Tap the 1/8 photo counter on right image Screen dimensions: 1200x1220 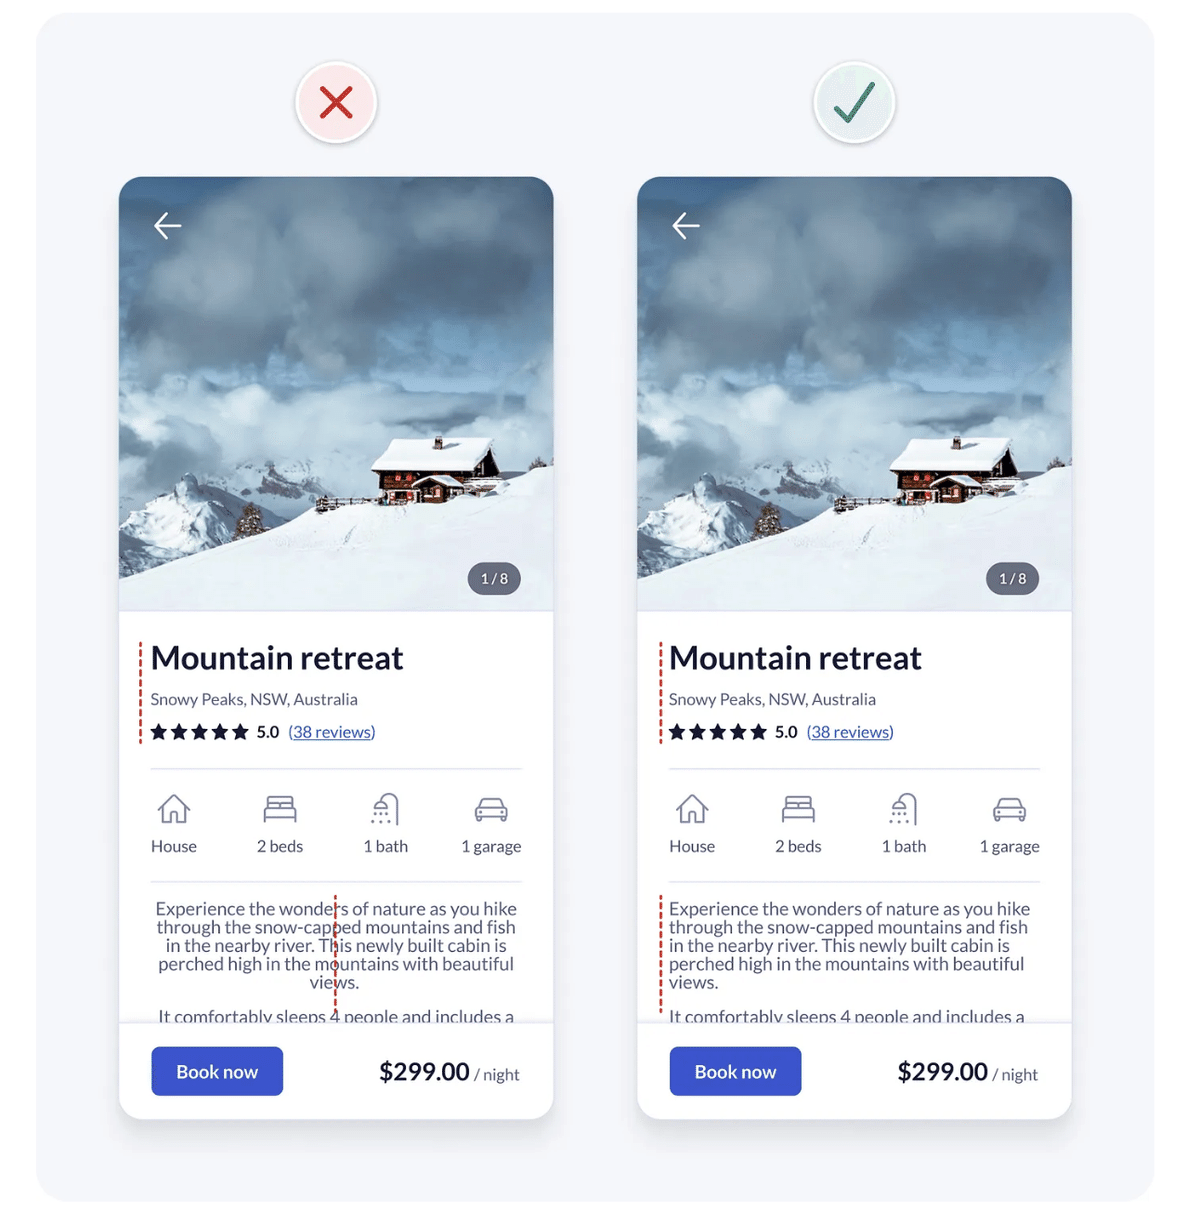click(x=1012, y=579)
